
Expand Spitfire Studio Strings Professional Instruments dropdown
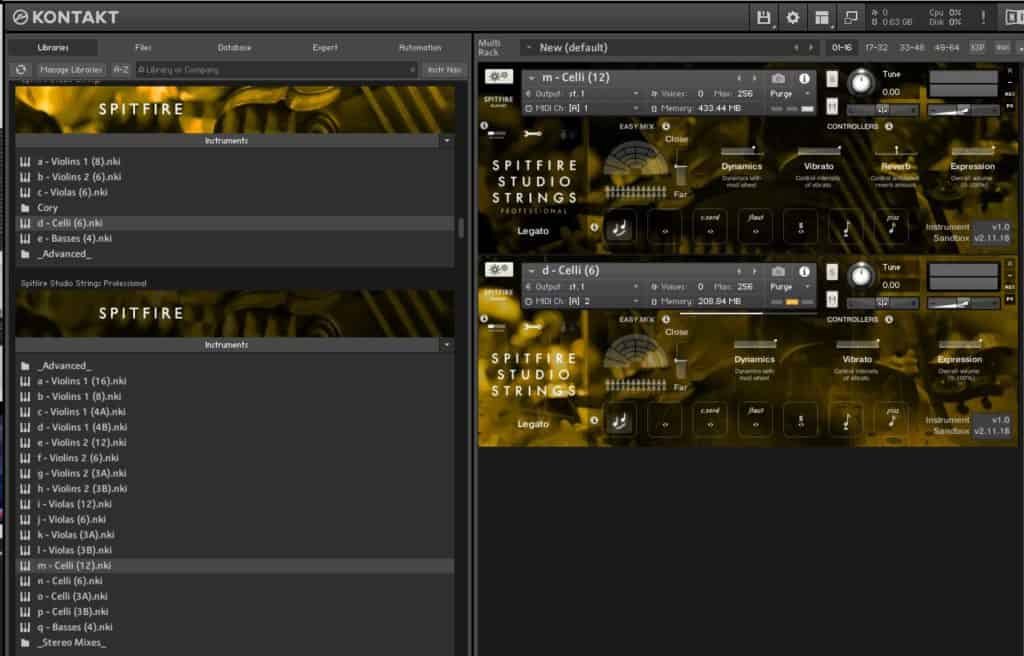(447, 344)
